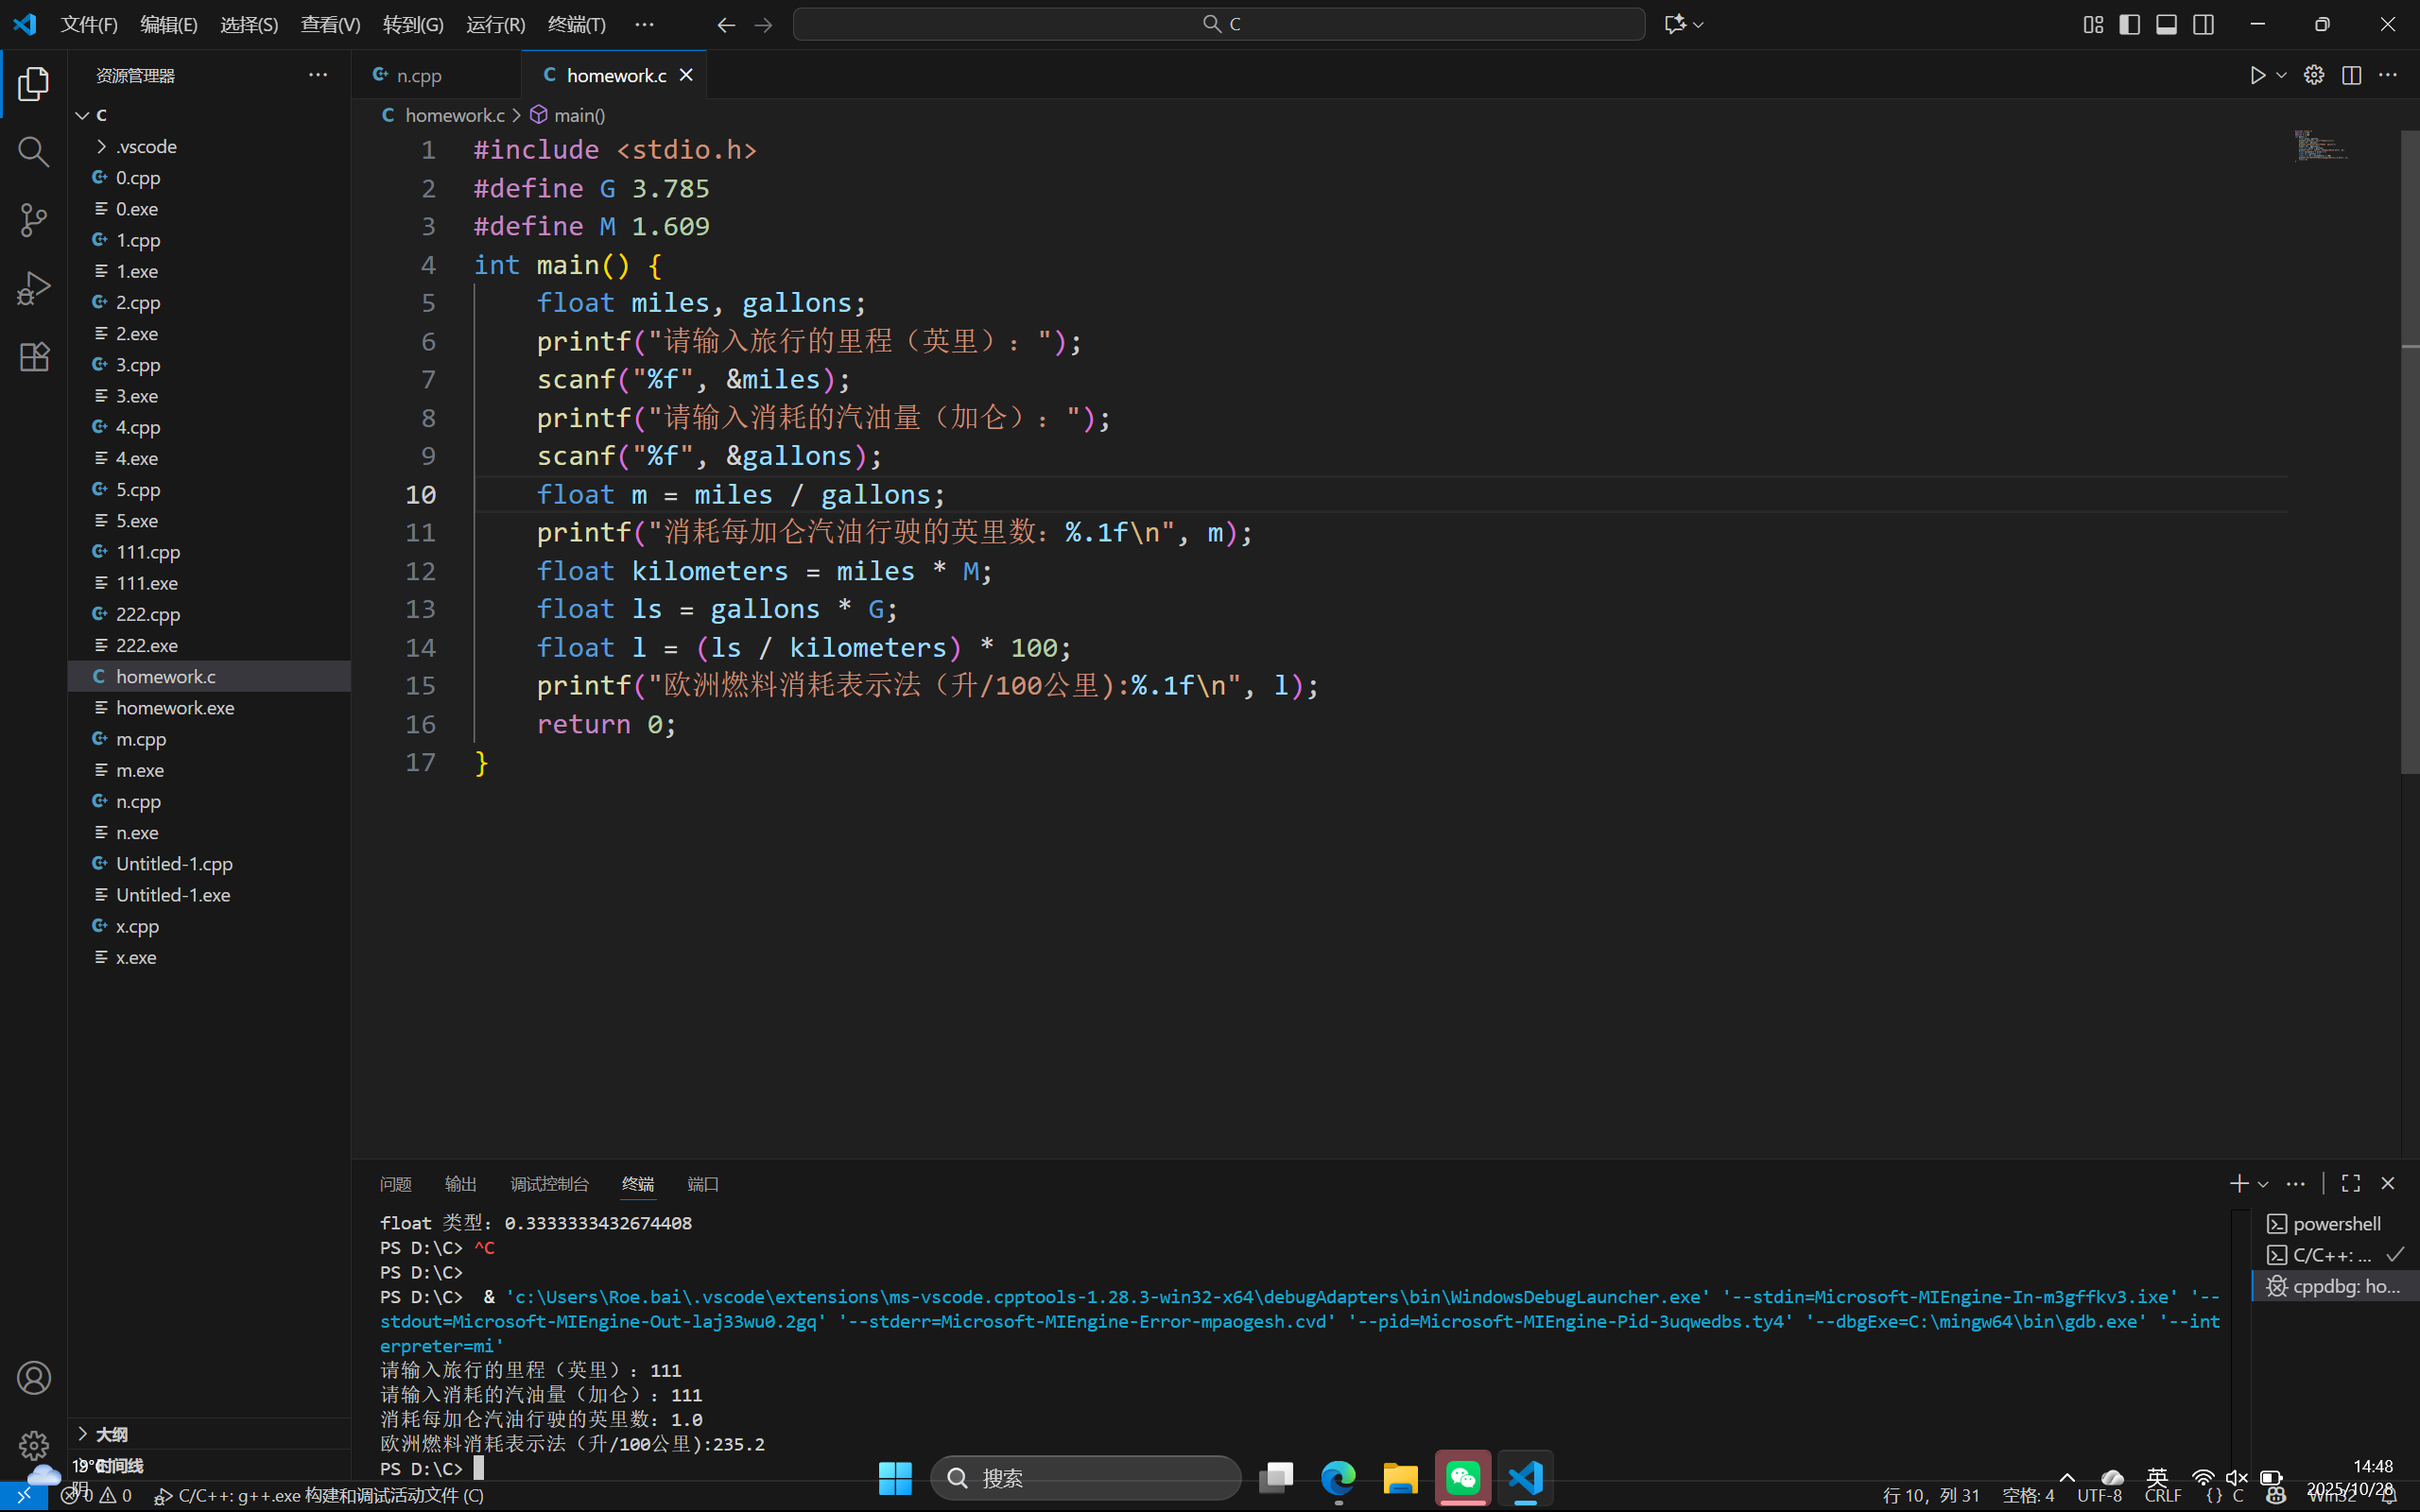
Task: Click the top command search box
Action: [x=1218, y=24]
